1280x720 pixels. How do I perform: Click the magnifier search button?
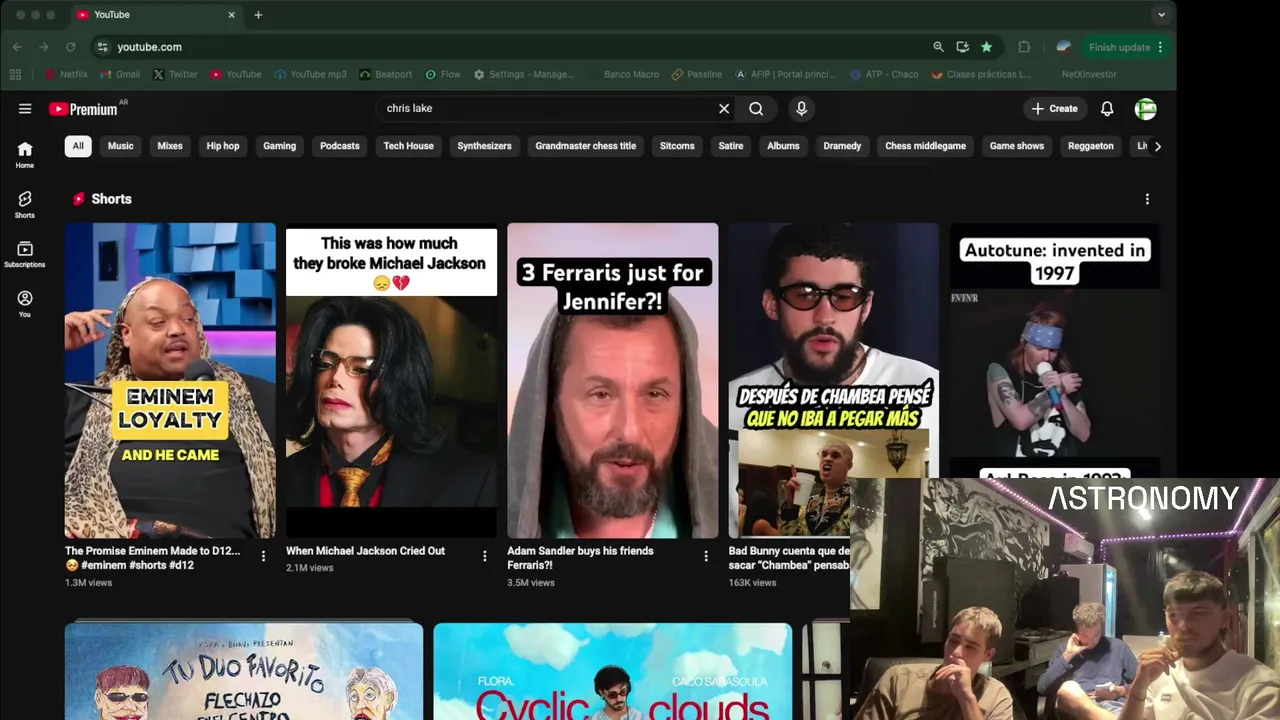(x=756, y=109)
